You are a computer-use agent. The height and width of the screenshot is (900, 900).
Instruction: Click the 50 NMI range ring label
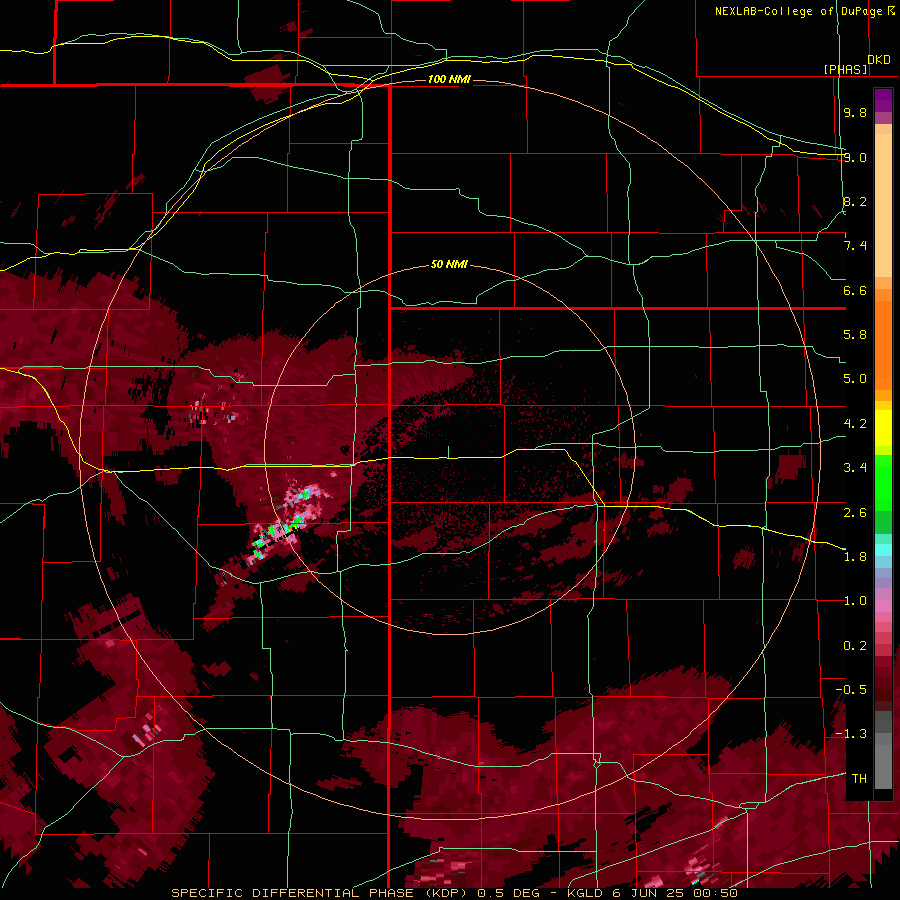[449, 264]
